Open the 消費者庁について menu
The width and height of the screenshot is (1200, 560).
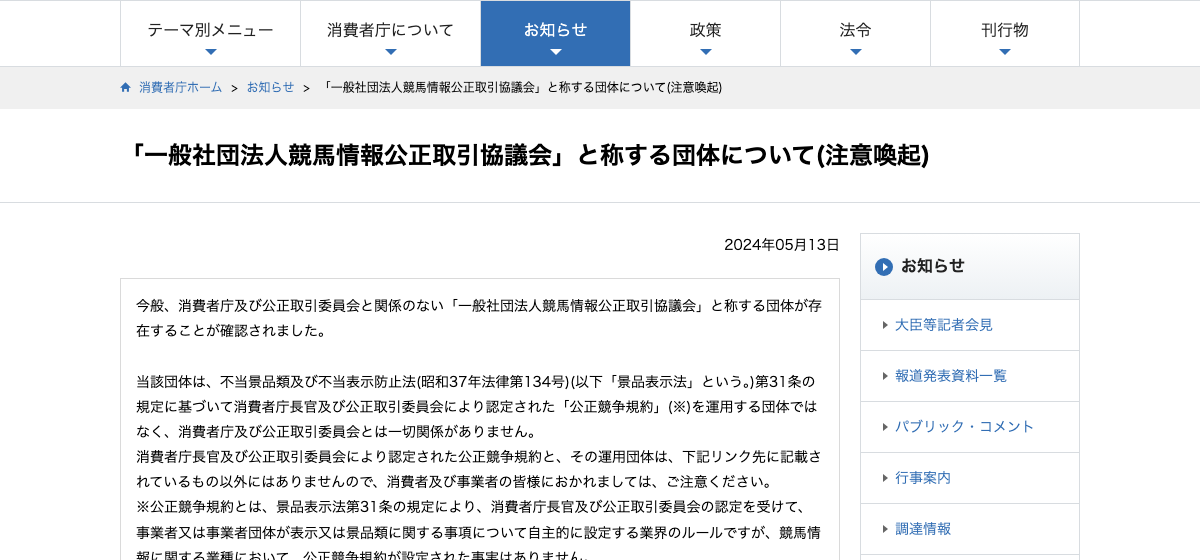[x=390, y=33]
